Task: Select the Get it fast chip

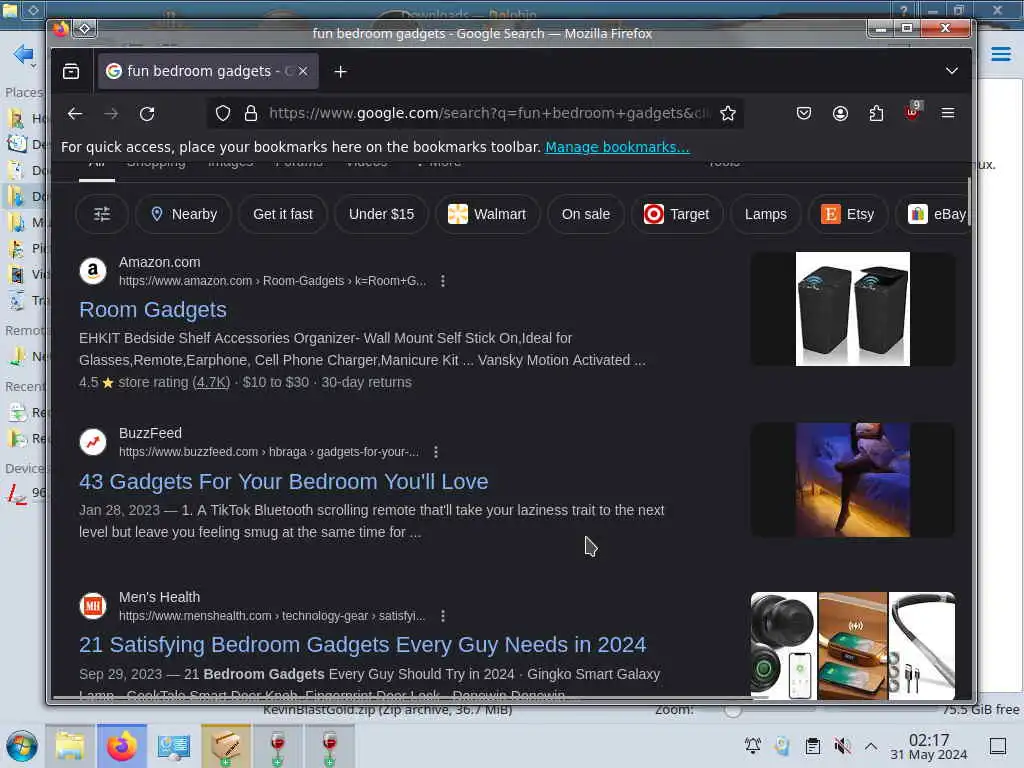Action: click(283, 214)
